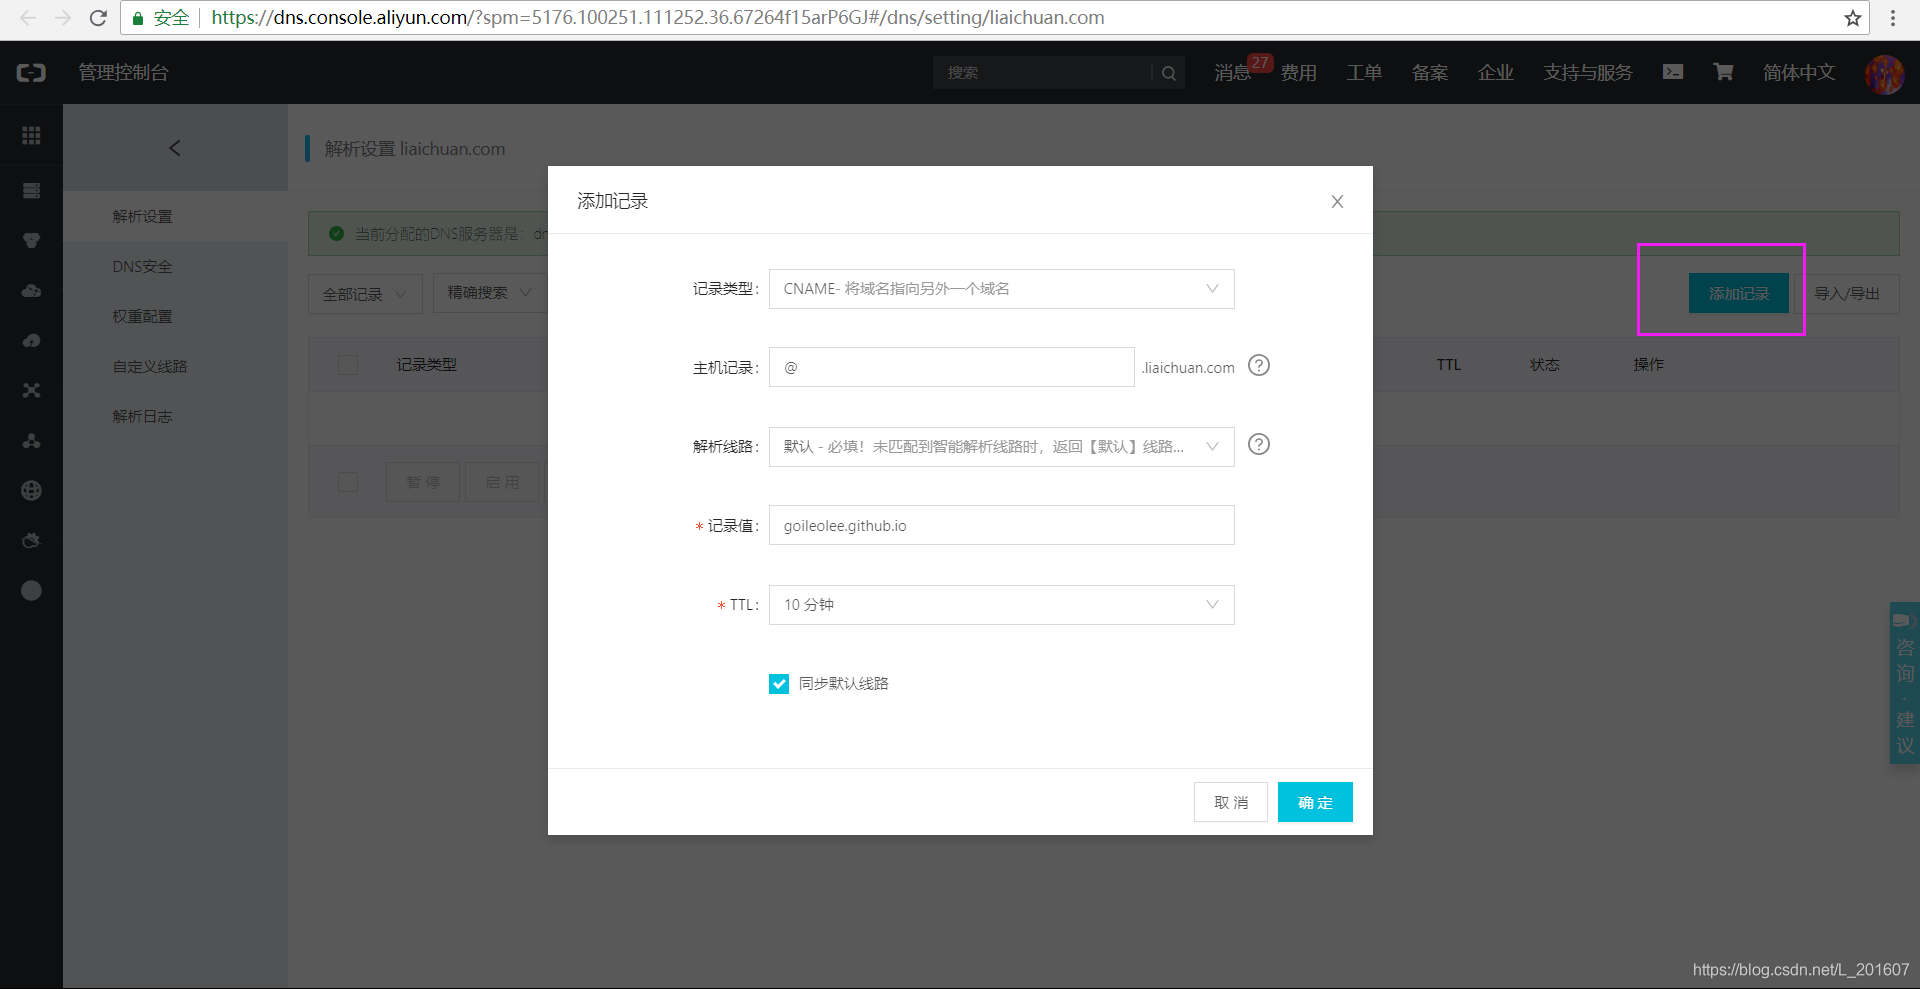
Task: Click 管理控制台 link in header
Action: pyautogui.click(x=124, y=73)
